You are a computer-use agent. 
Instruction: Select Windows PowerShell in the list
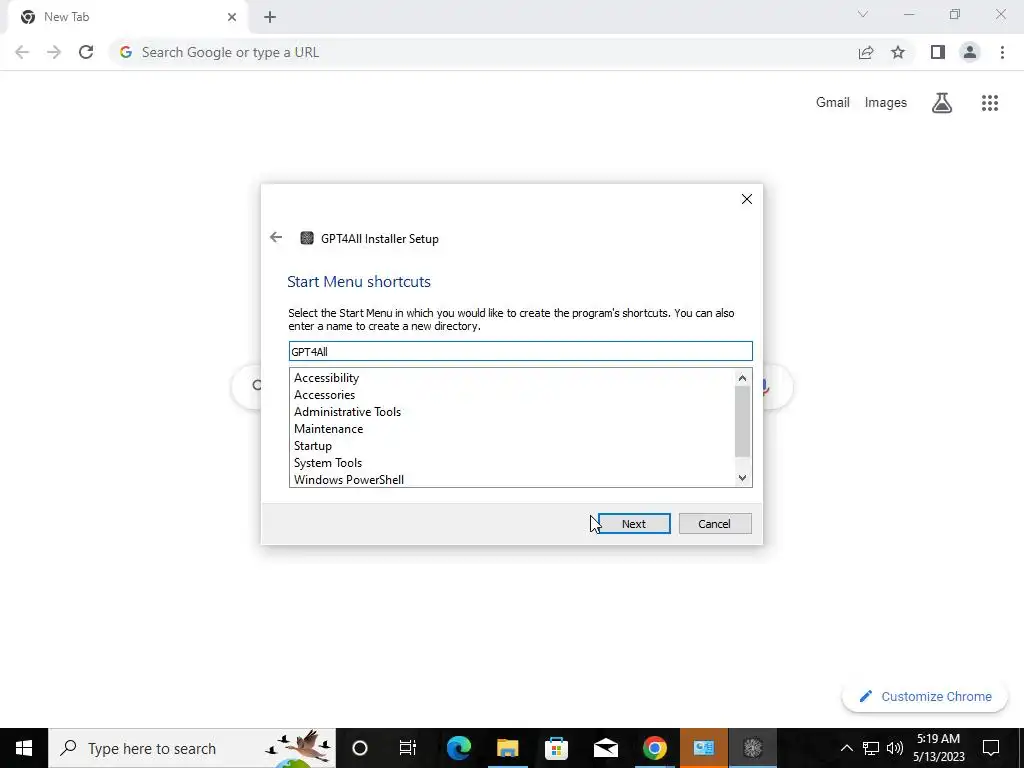point(349,480)
